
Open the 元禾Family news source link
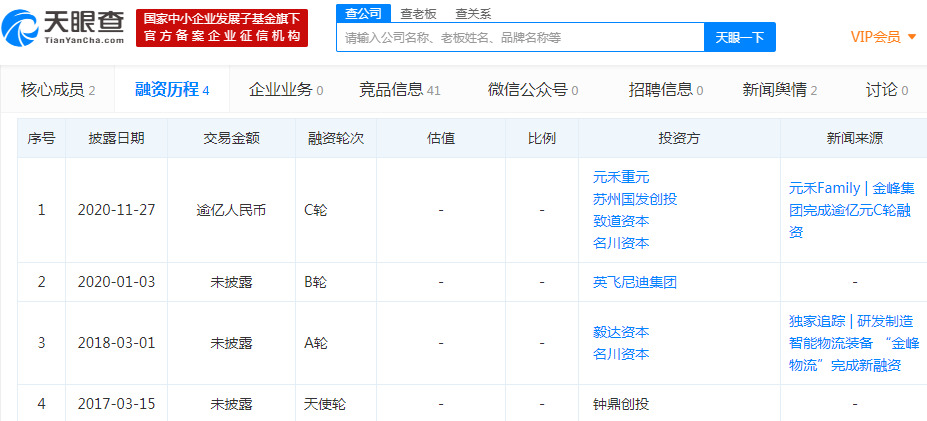point(852,210)
